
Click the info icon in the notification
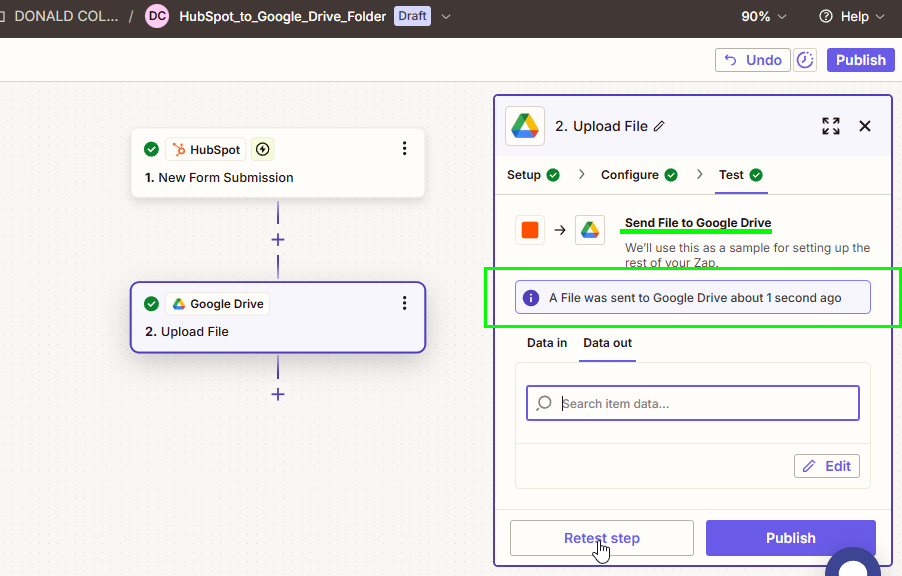[530, 297]
